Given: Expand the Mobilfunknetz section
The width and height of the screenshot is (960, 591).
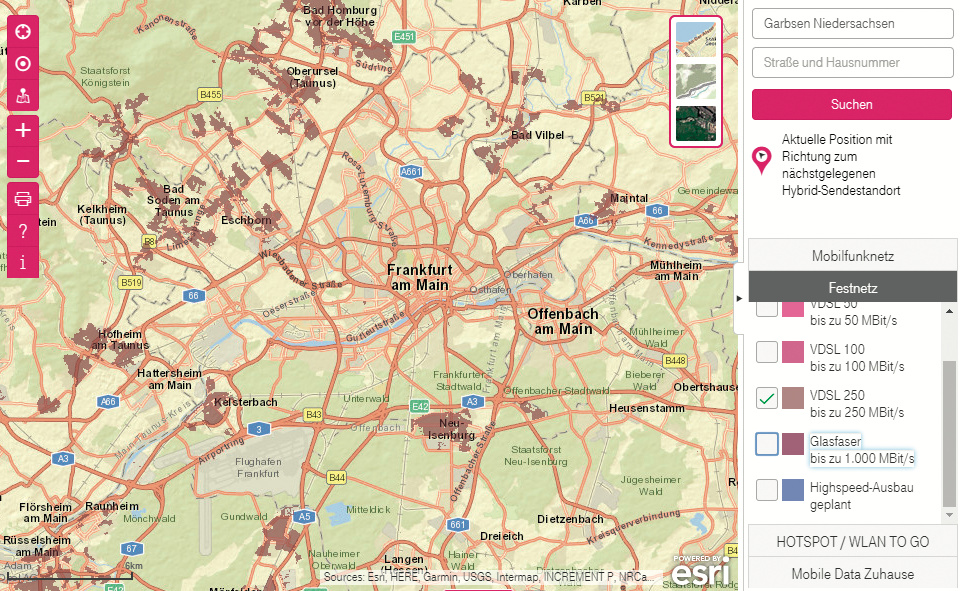Looking at the screenshot, I should [852, 256].
